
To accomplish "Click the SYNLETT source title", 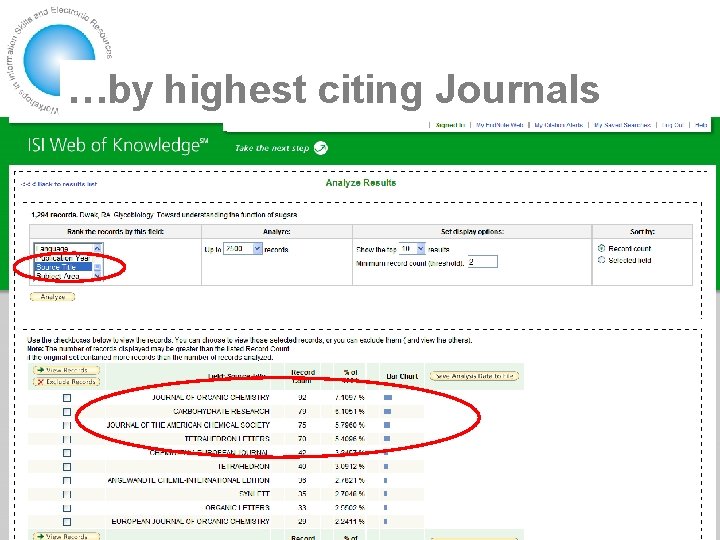I will (x=254, y=494).
